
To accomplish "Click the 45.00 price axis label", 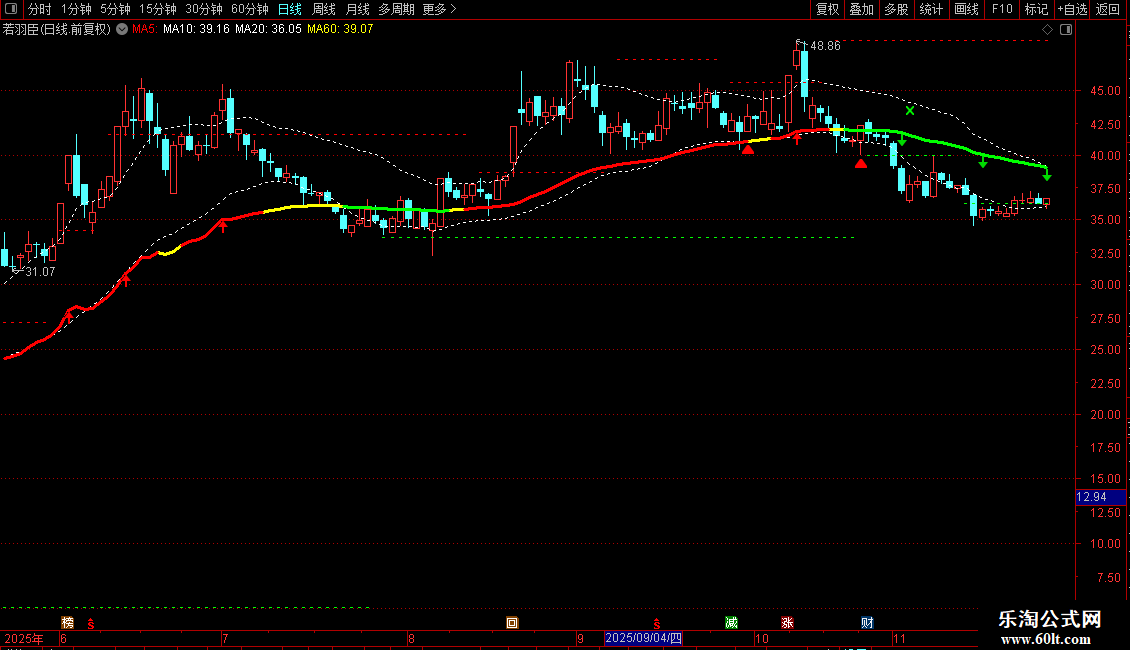I will [1105, 91].
